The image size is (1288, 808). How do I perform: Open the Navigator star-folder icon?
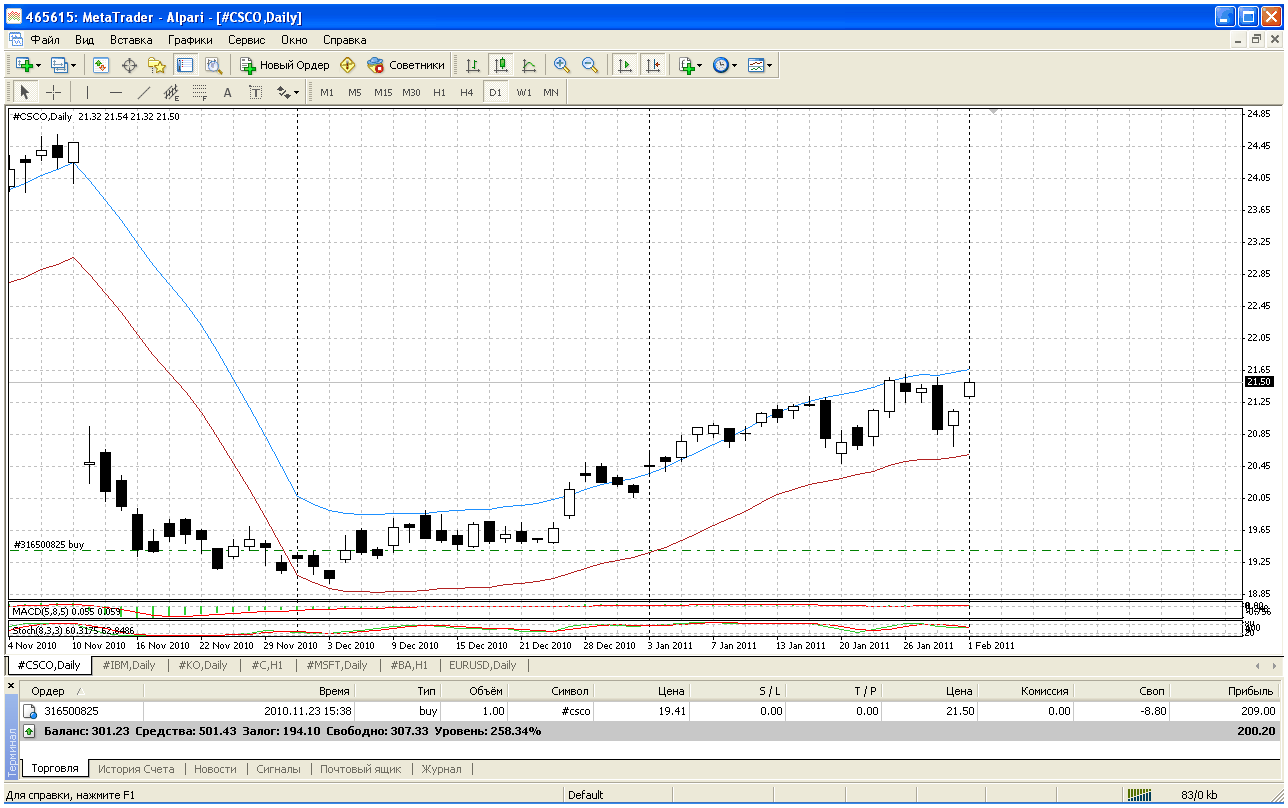[x=157, y=65]
